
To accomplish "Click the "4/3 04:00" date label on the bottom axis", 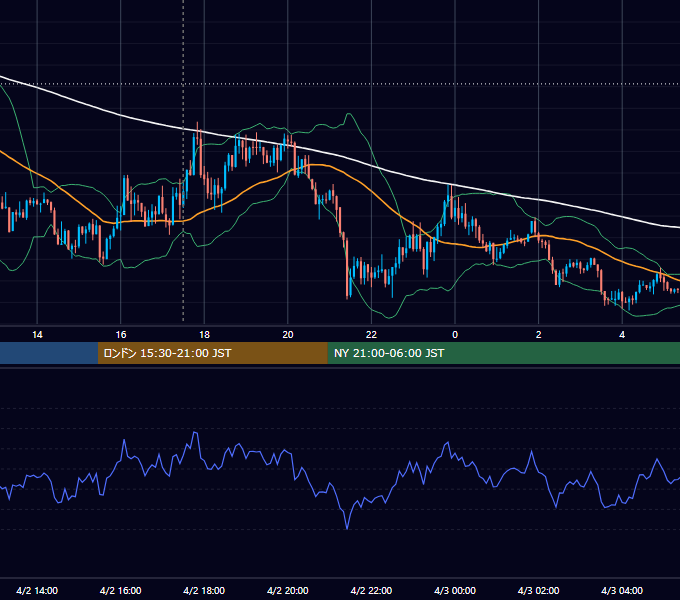I will tap(622, 590).
